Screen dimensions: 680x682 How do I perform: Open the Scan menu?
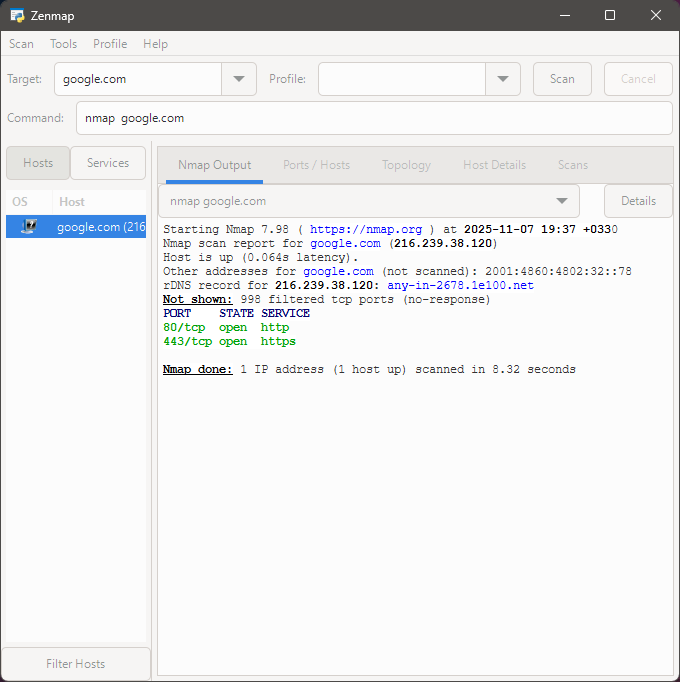21,44
